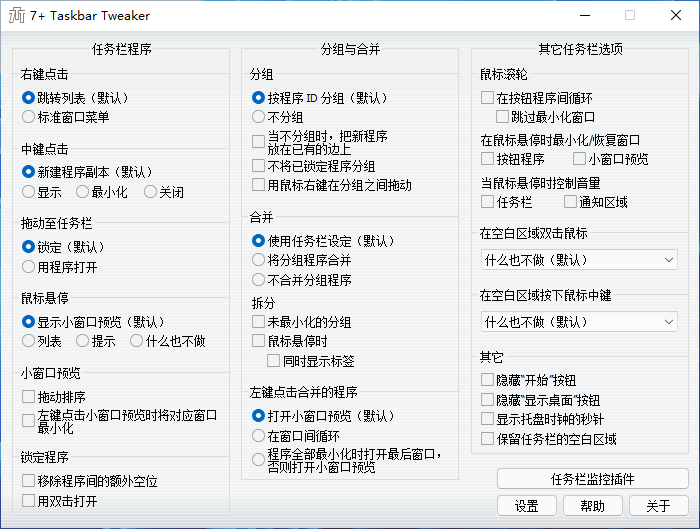Select 打开小窗口预览（默认） radio option

(x=258, y=416)
